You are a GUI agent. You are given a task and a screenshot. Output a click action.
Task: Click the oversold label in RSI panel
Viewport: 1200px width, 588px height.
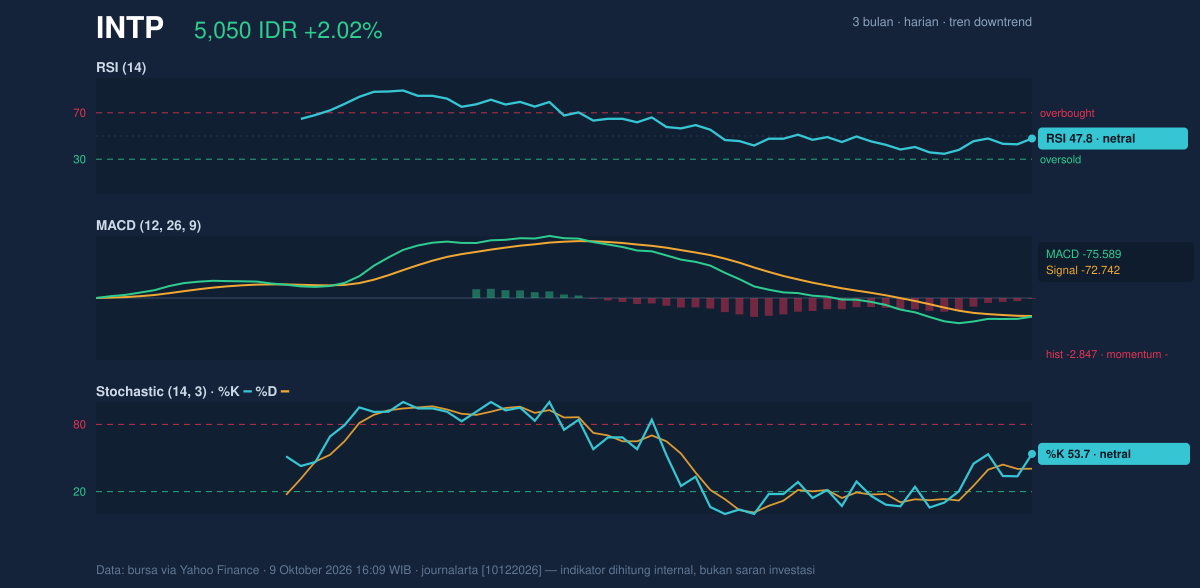(x=1060, y=160)
